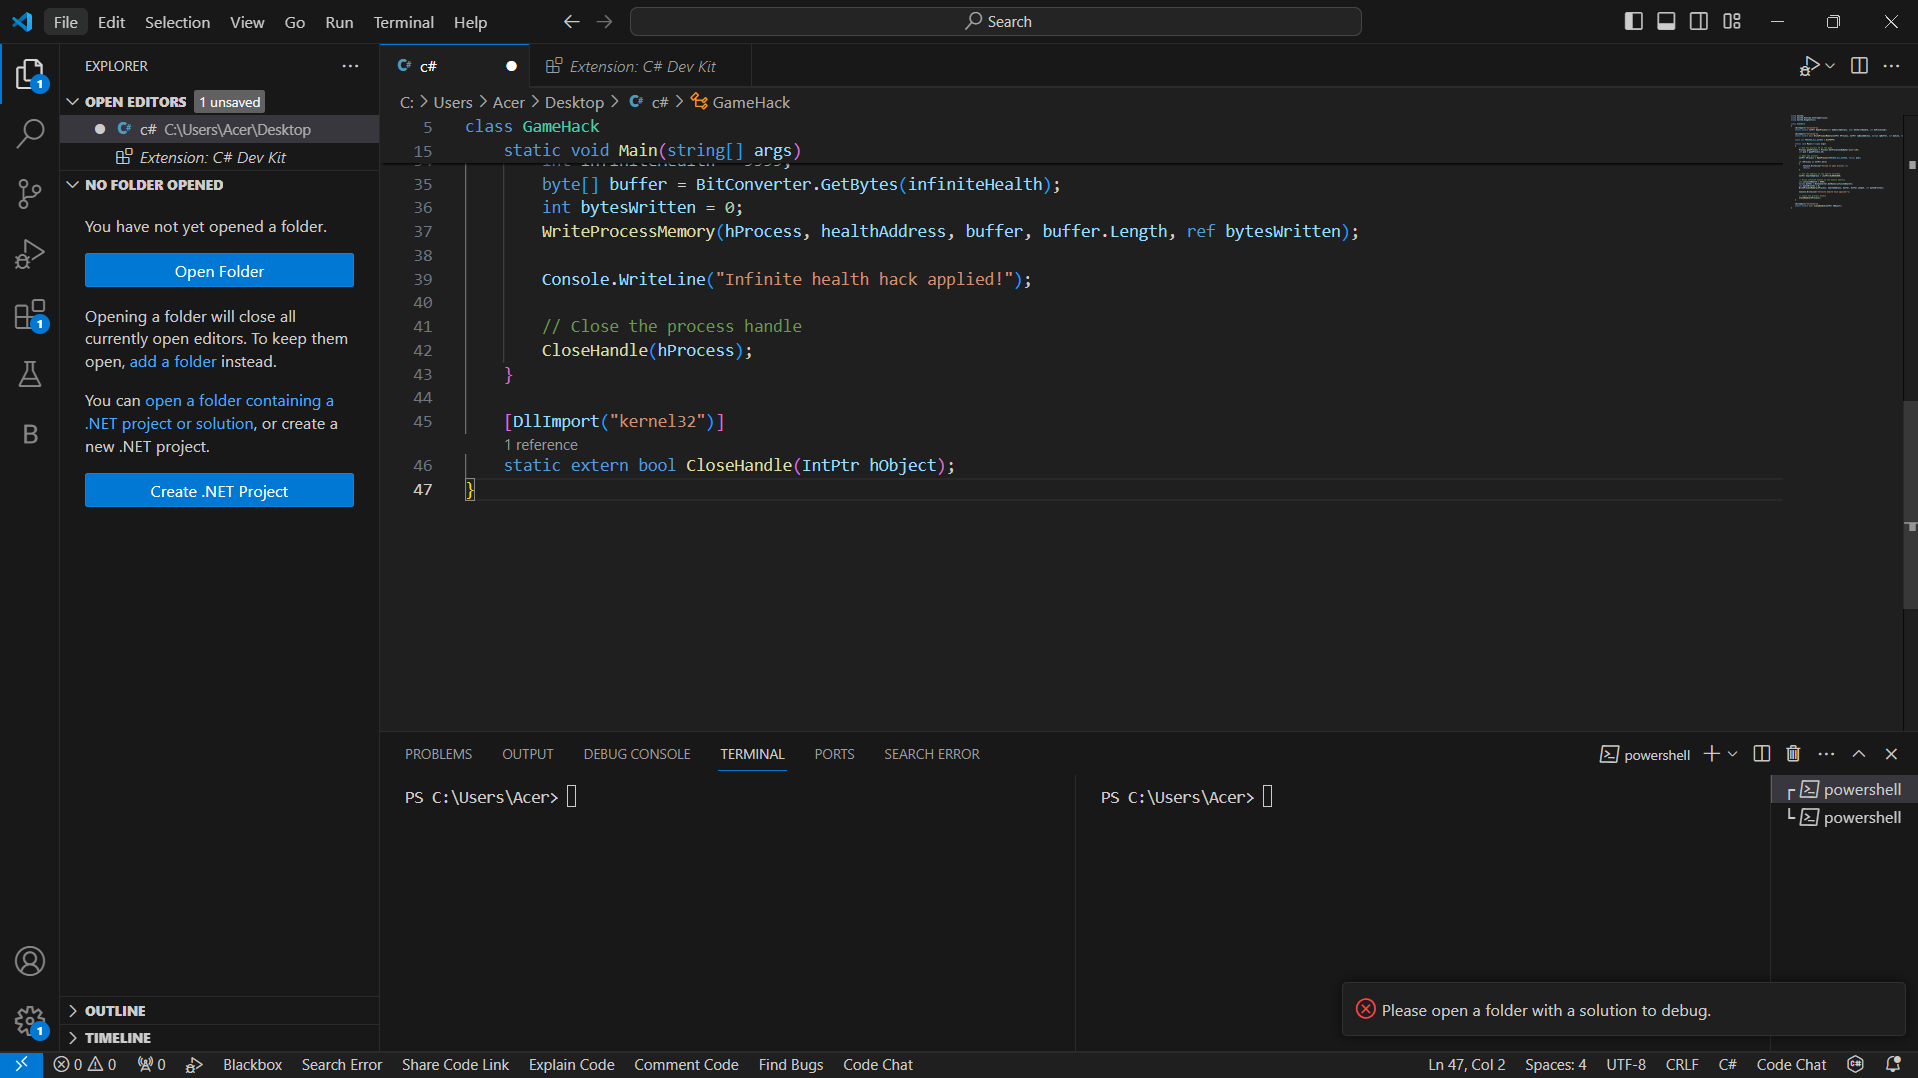Open the Testing flask view
Screen dimensions: 1918x1078
pos(30,374)
